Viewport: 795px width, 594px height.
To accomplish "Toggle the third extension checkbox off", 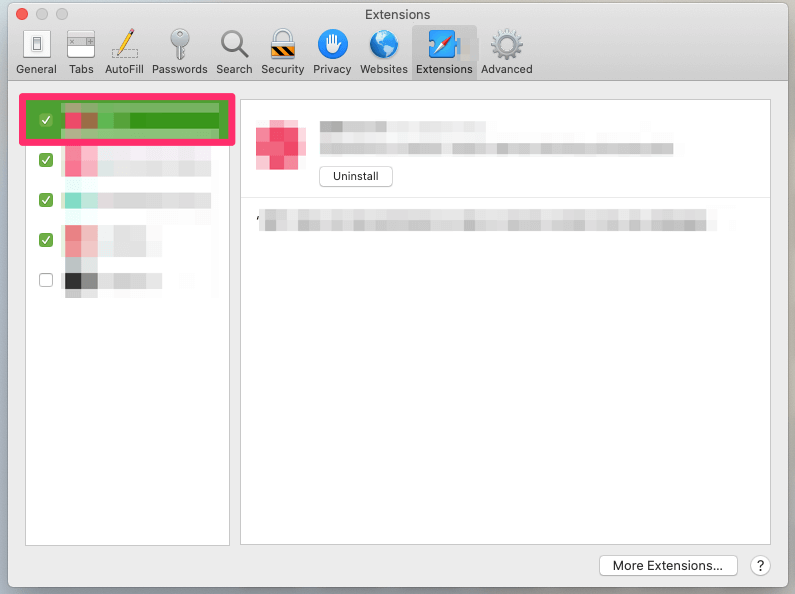I will point(46,200).
